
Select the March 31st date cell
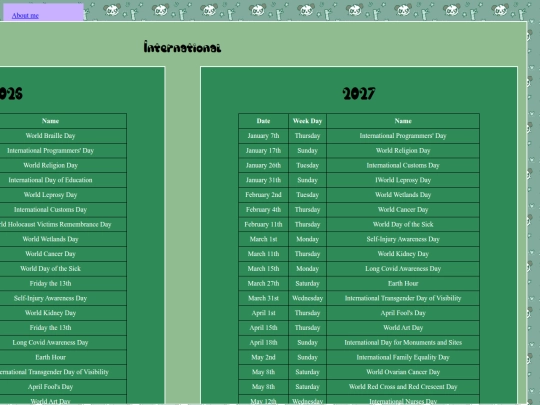click(263, 298)
